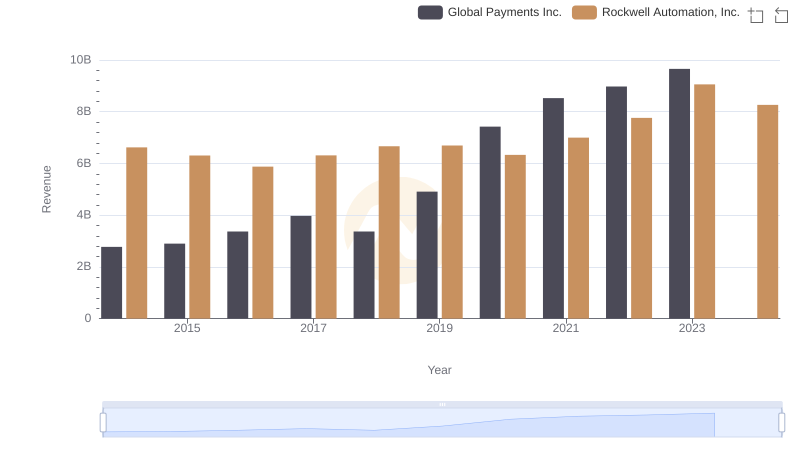Click the 2023 x-axis label
The image size is (800, 461).
pos(692,328)
